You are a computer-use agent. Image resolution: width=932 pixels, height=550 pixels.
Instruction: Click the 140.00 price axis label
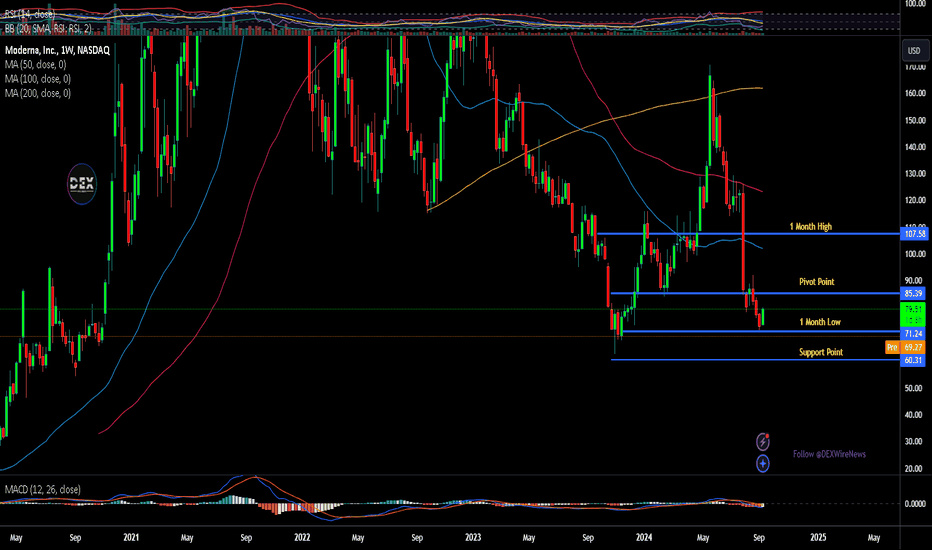pyautogui.click(x=915, y=147)
